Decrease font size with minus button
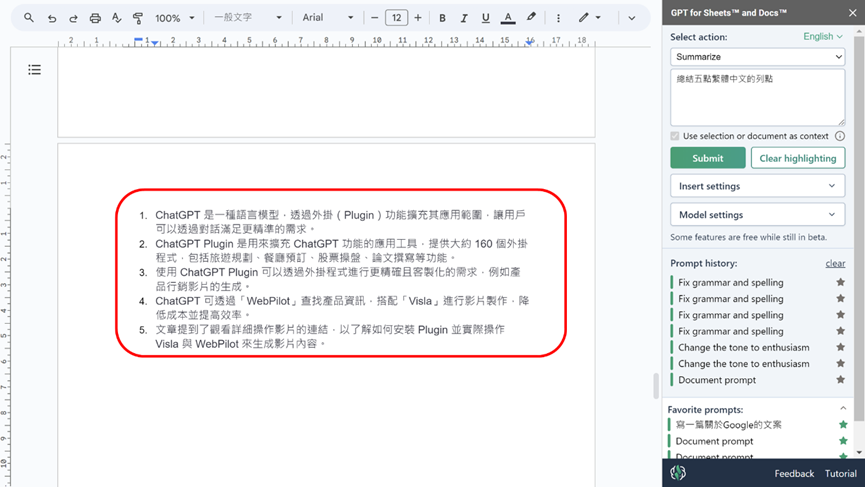This screenshot has height=487, width=865. click(375, 18)
